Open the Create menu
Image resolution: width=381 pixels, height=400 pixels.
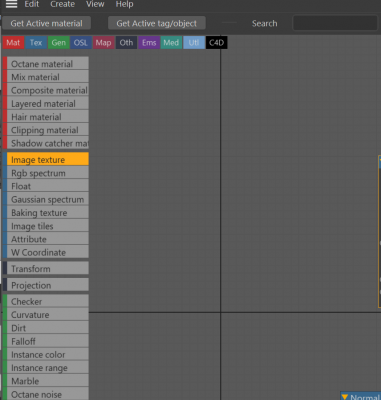(x=62, y=4)
